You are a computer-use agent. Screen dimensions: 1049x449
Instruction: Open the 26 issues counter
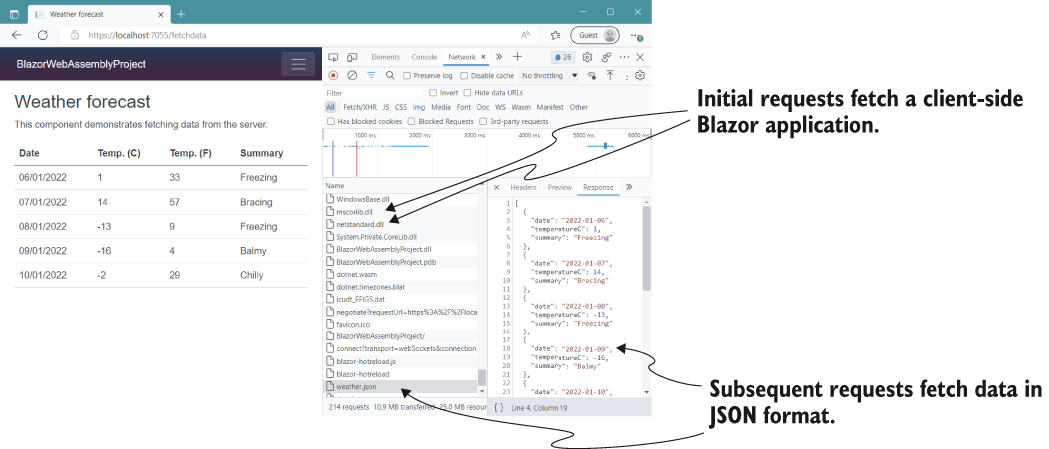tap(563, 57)
